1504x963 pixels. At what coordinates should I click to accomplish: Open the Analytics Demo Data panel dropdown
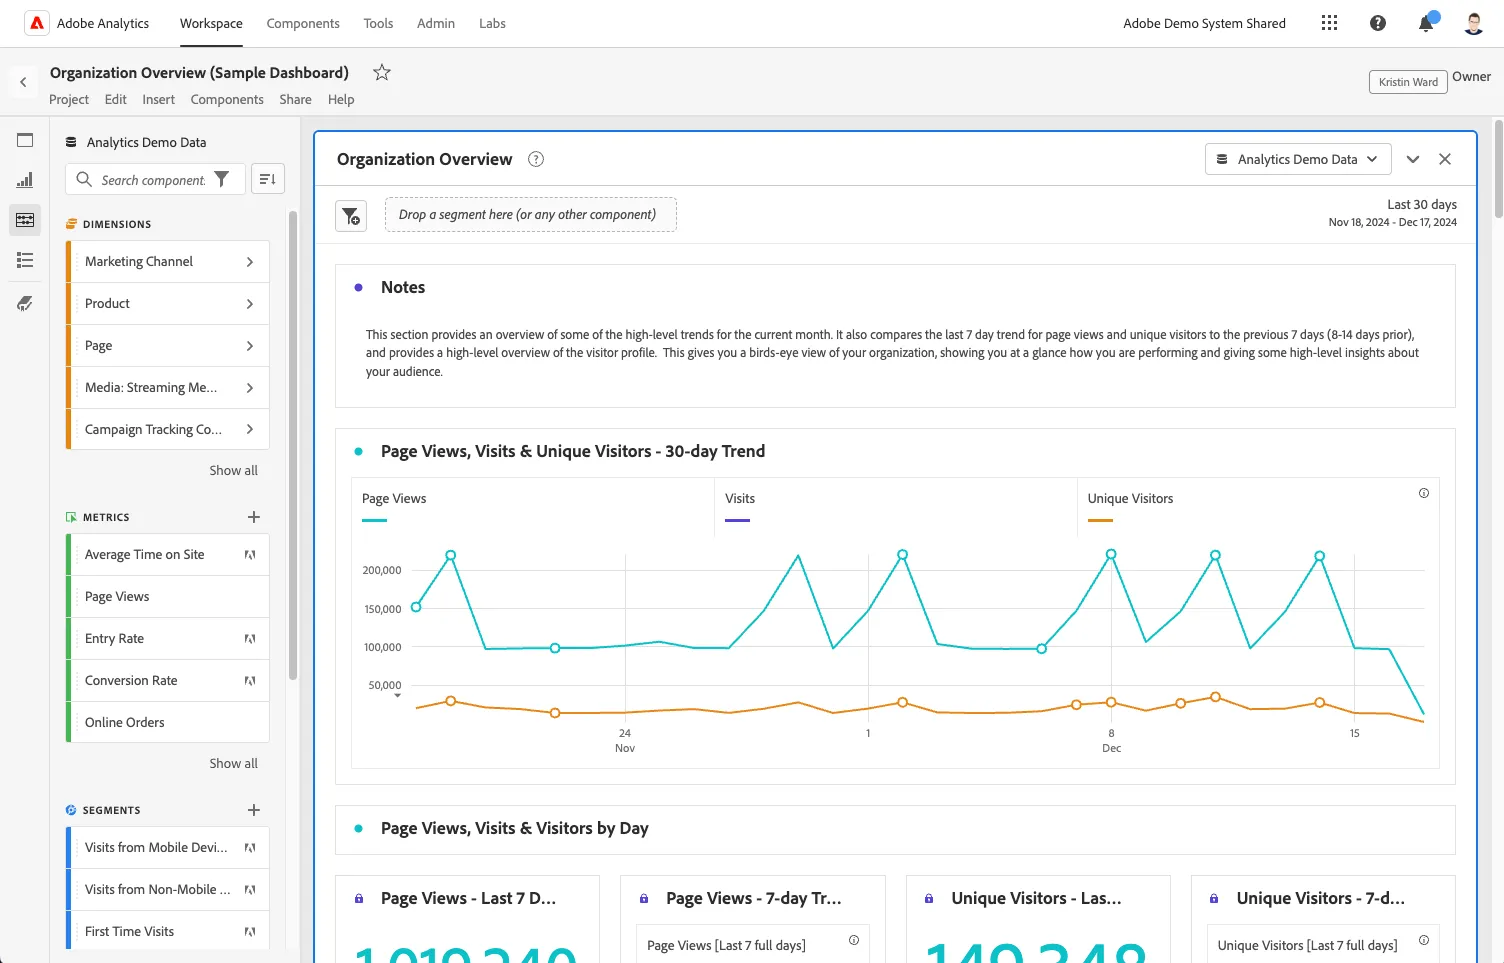pyautogui.click(x=1297, y=159)
